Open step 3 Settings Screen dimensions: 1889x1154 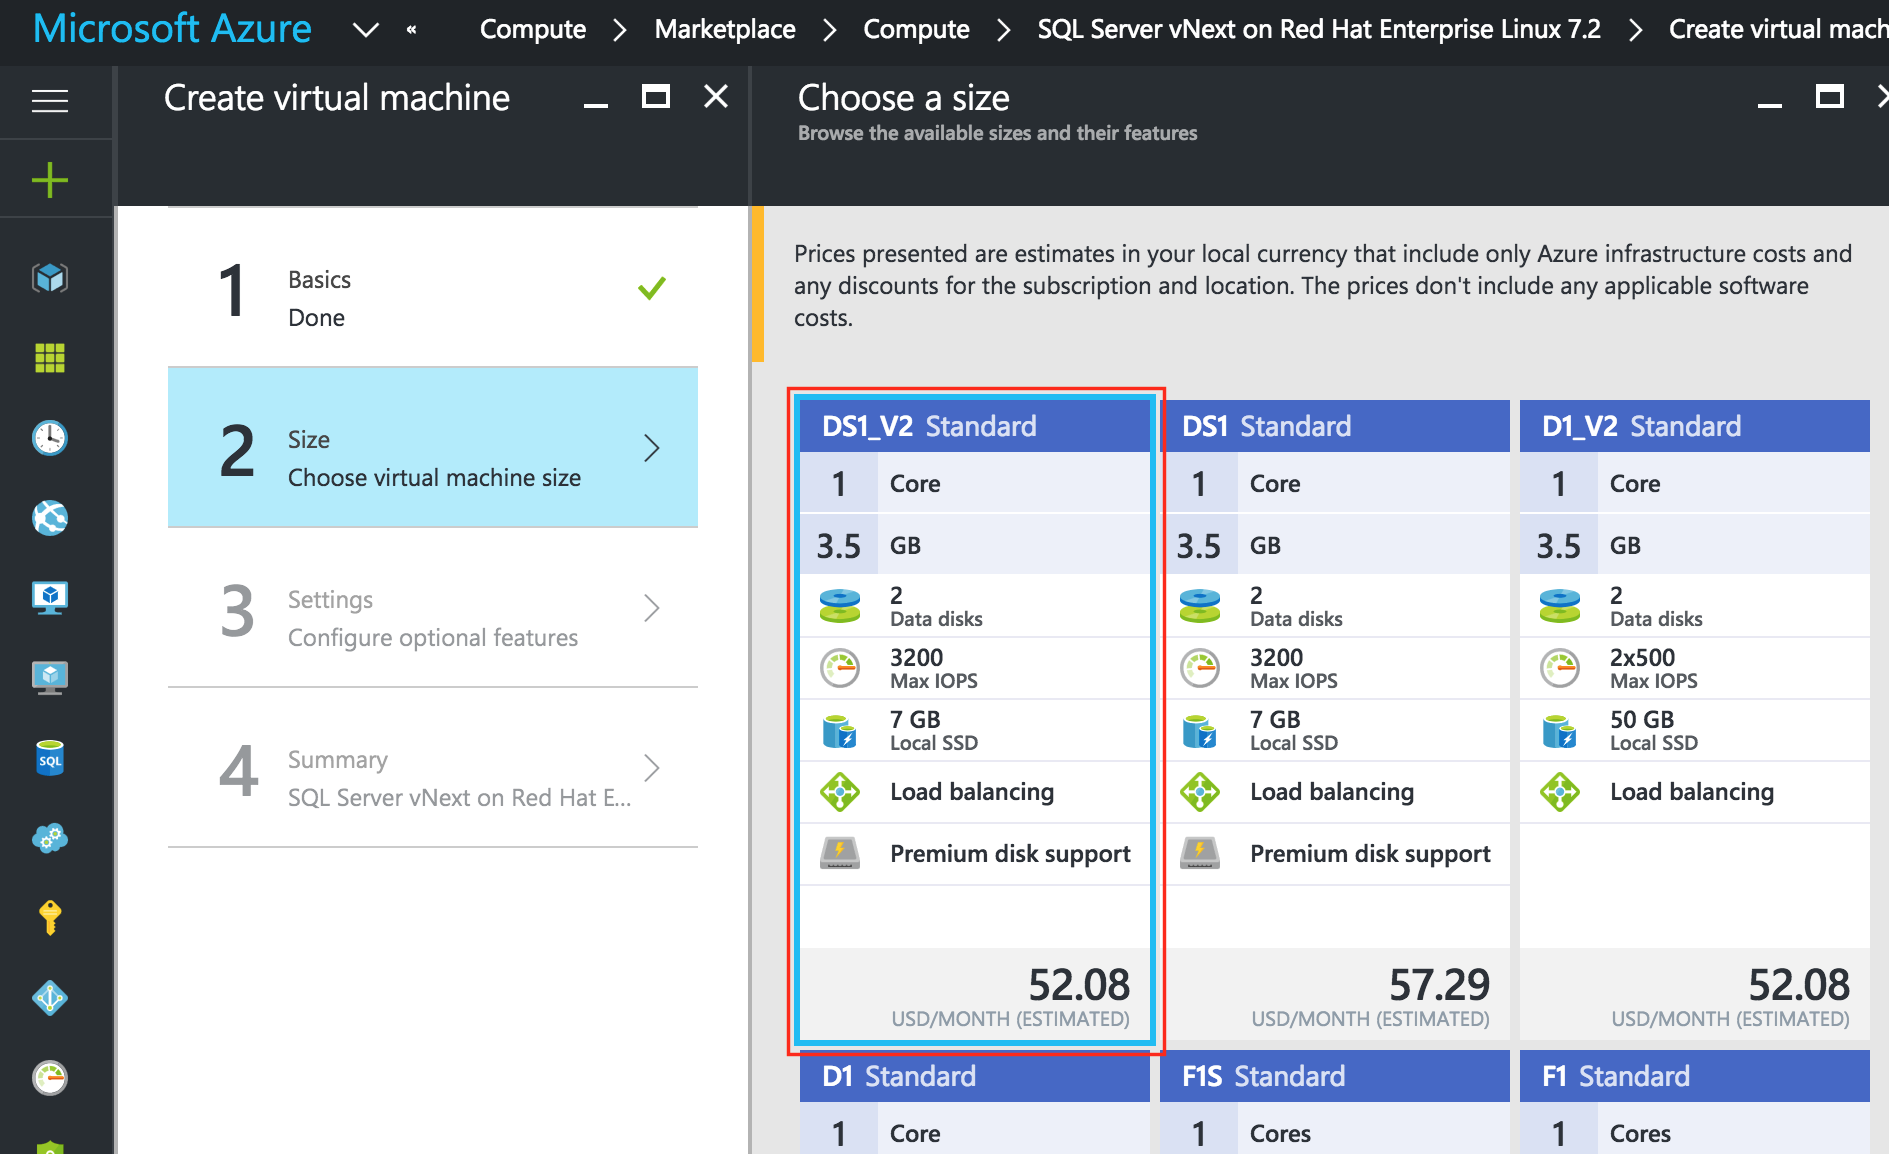(433, 607)
